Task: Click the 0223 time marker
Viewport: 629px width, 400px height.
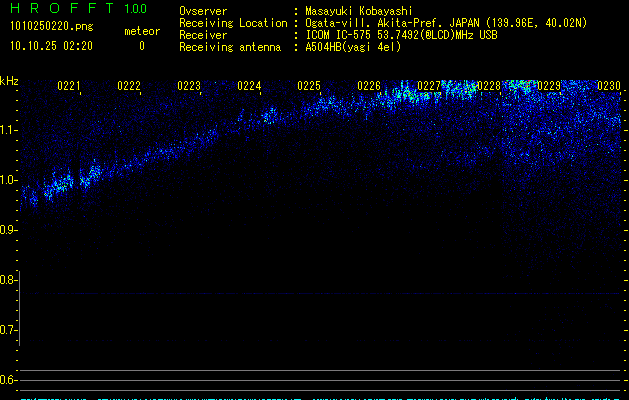Action: click(189, 86)
